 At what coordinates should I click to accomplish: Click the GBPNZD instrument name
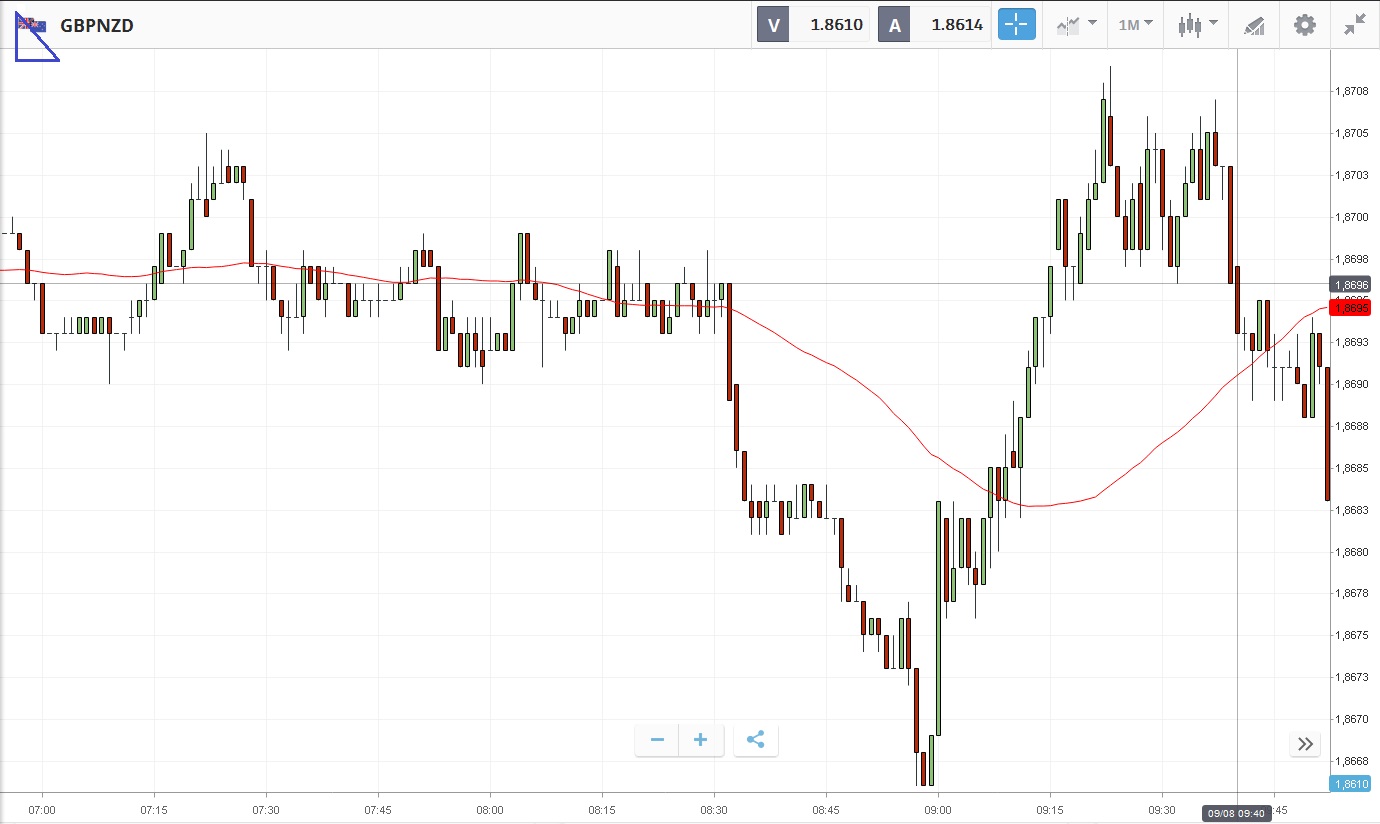coord(97,26)
